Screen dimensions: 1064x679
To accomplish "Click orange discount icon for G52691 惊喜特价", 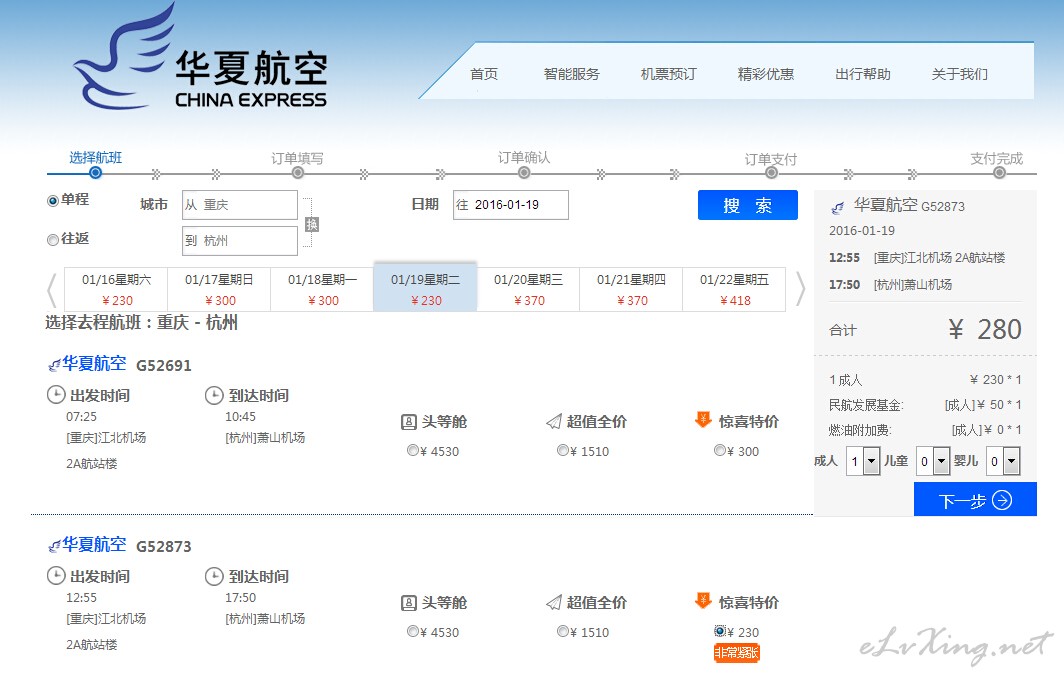I will point(703,420).
